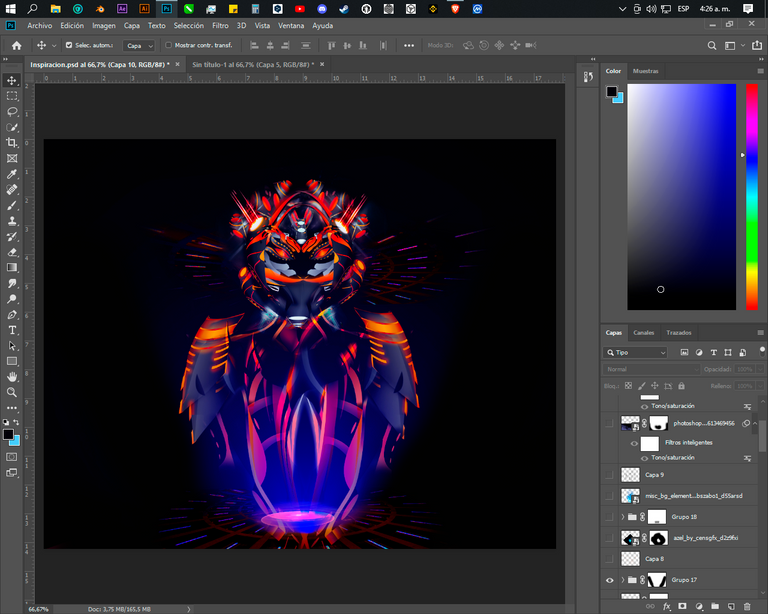
Task: Hide the Grupo 17 layer group
Action: tap(609, 580)
